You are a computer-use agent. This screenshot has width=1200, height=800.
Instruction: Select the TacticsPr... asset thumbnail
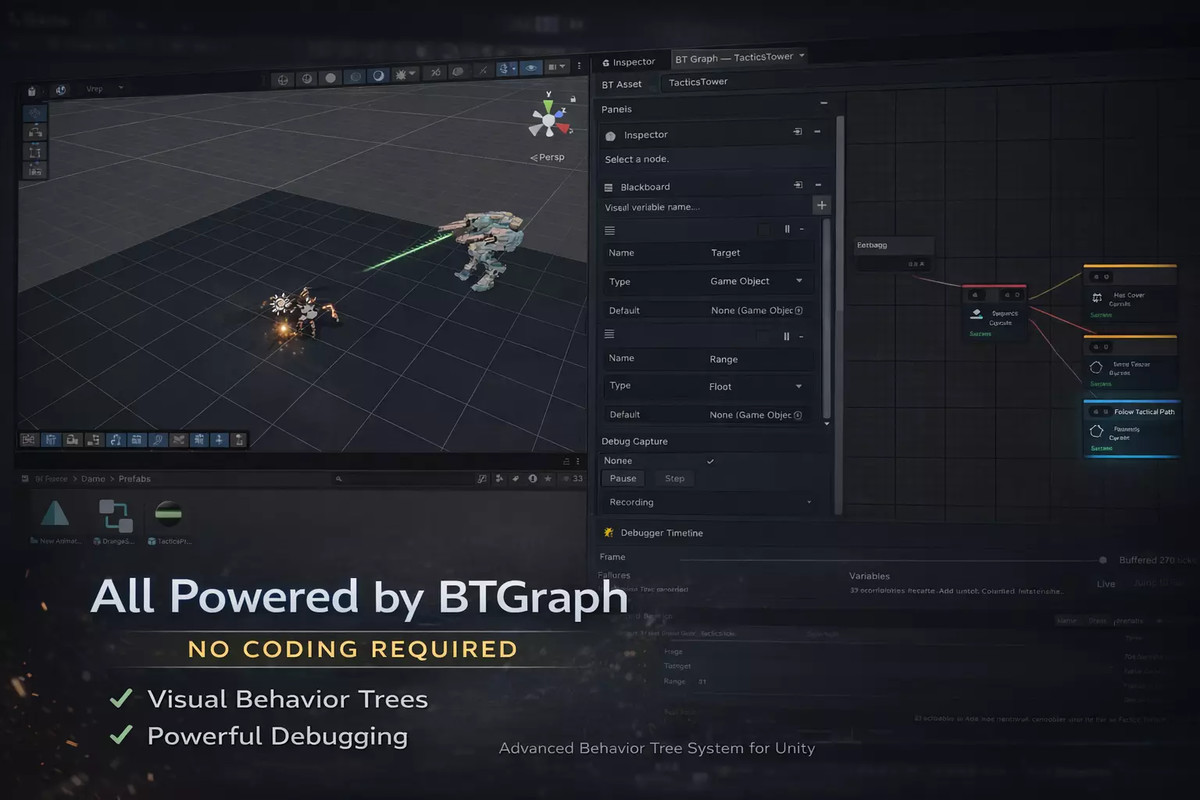169,521
